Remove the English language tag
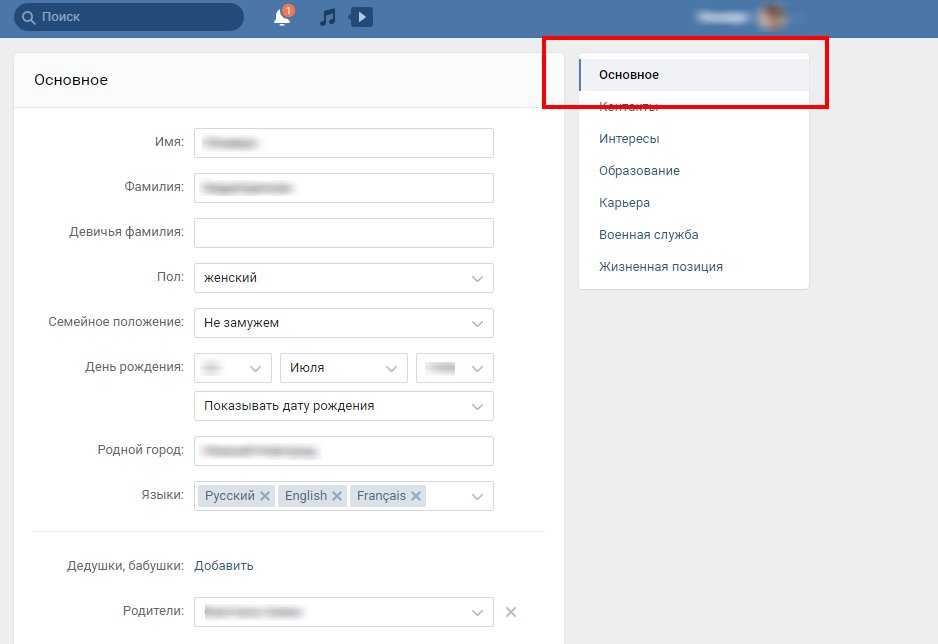The image size is (938, 644). 337,496
